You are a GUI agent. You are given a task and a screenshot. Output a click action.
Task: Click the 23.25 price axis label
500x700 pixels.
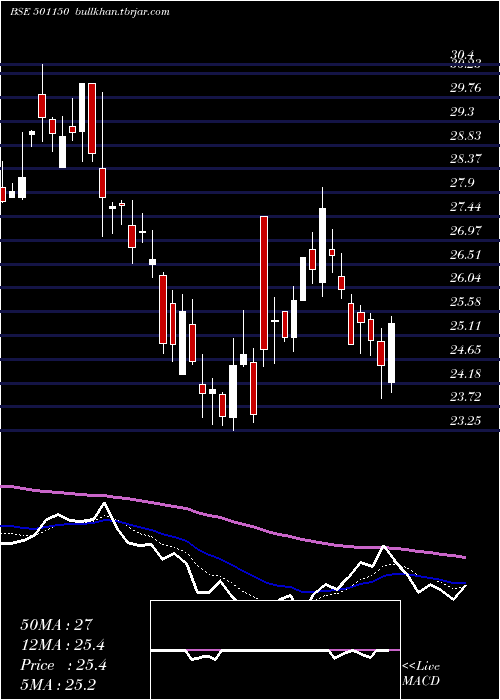coord(466,421)
